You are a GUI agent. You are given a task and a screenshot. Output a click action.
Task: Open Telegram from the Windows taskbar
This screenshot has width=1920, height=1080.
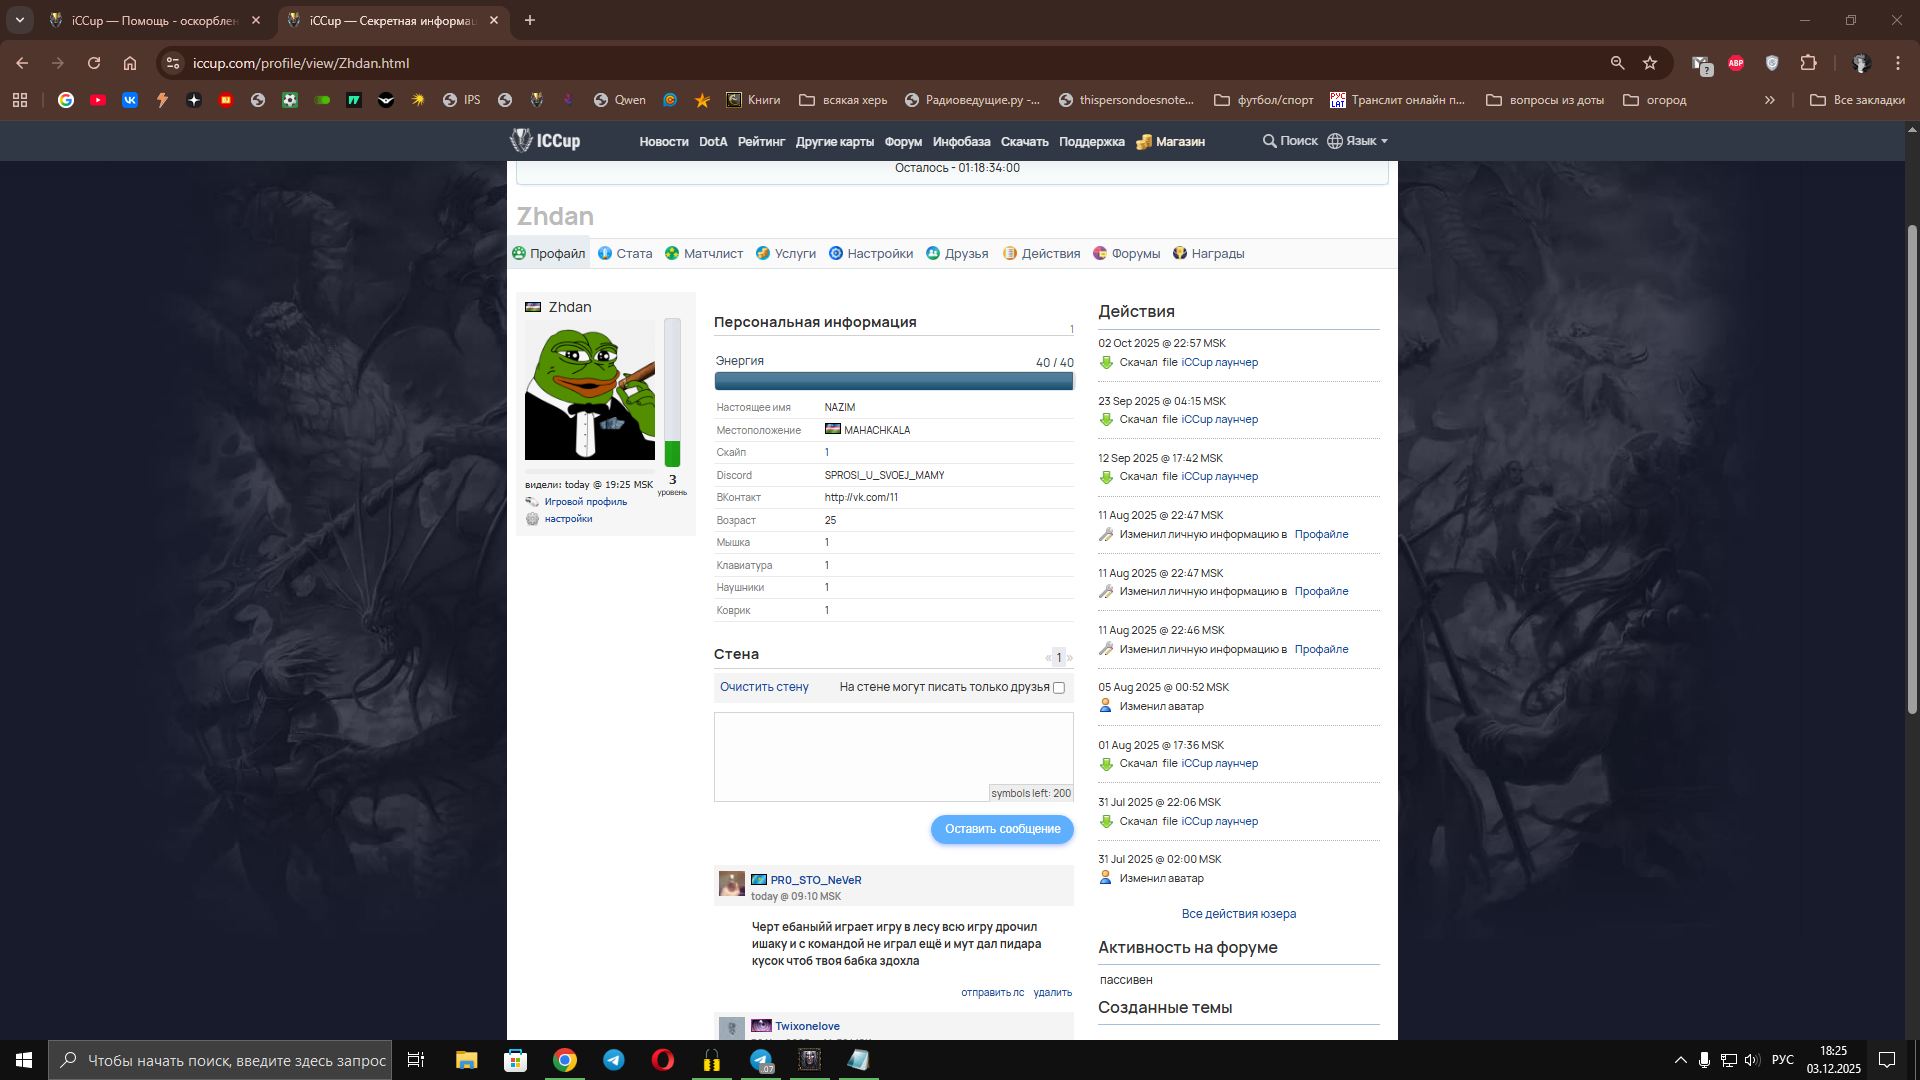pos(614,1060)
